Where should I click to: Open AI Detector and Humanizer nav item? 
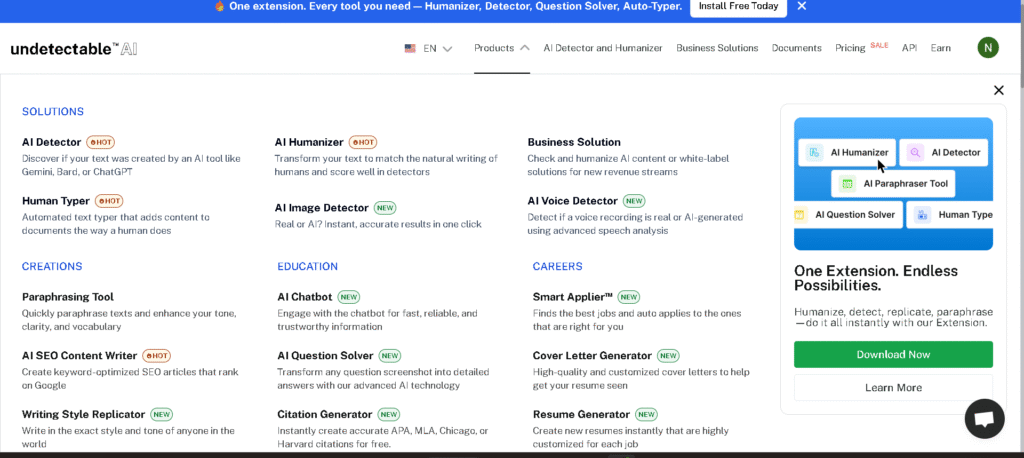point(603,48)
